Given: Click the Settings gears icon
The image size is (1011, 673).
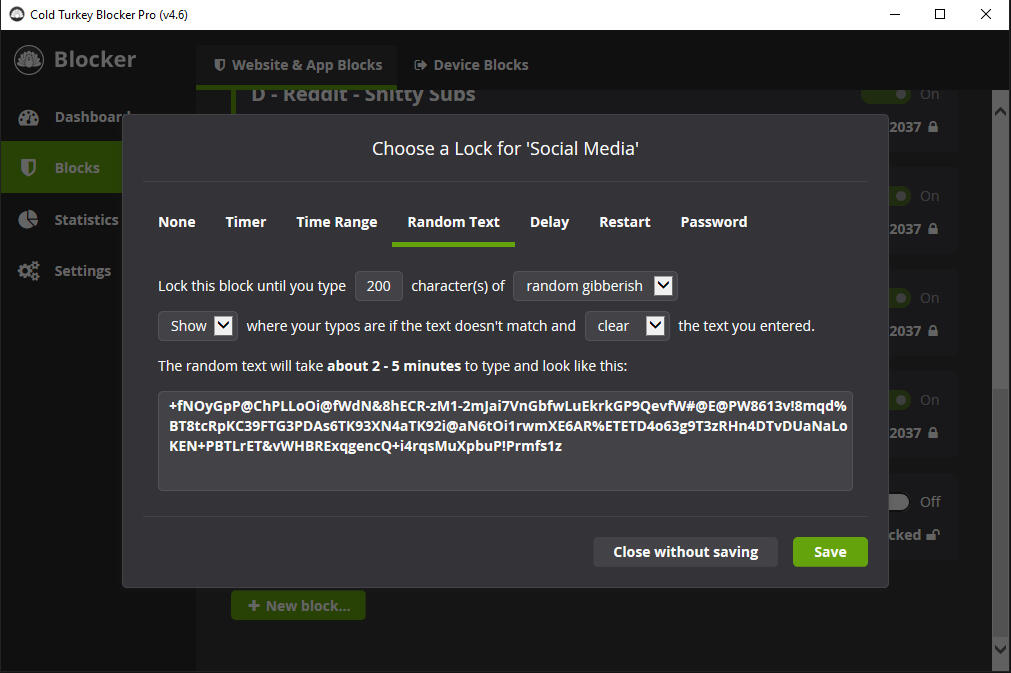Looking at the screenshot, I should click(28, 271).
